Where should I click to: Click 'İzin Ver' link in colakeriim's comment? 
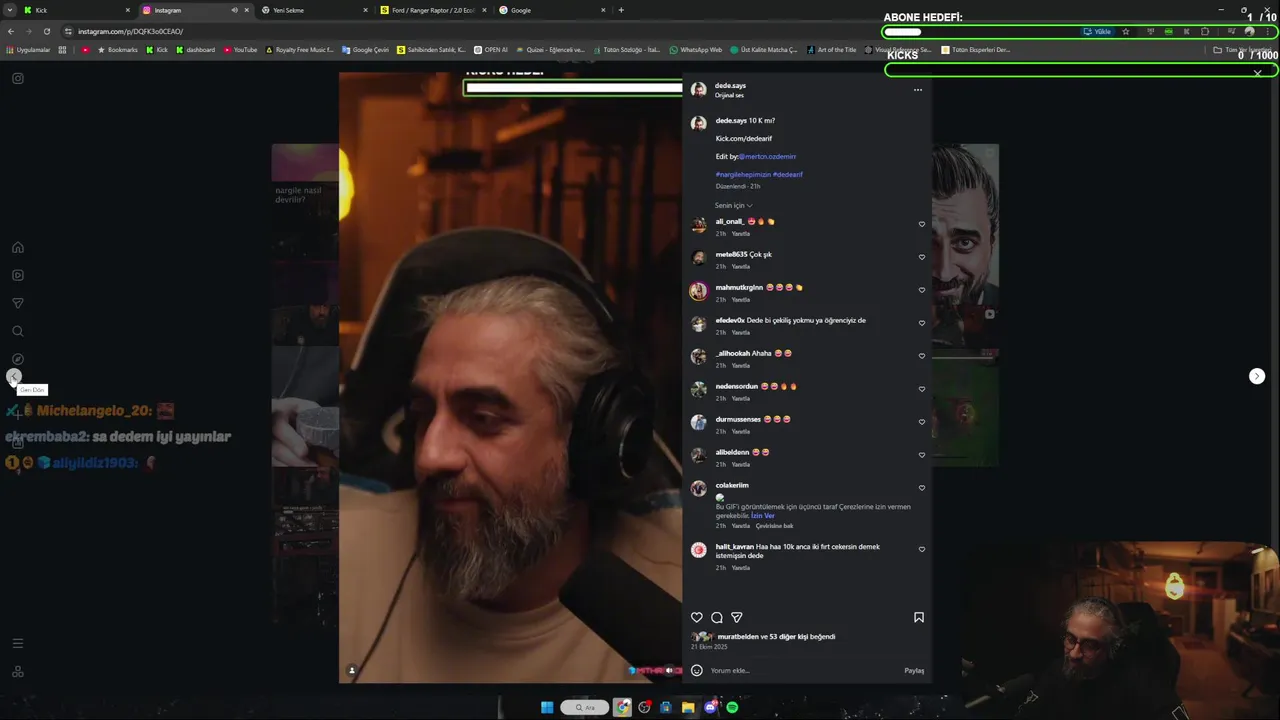click(x=763, y=516)
